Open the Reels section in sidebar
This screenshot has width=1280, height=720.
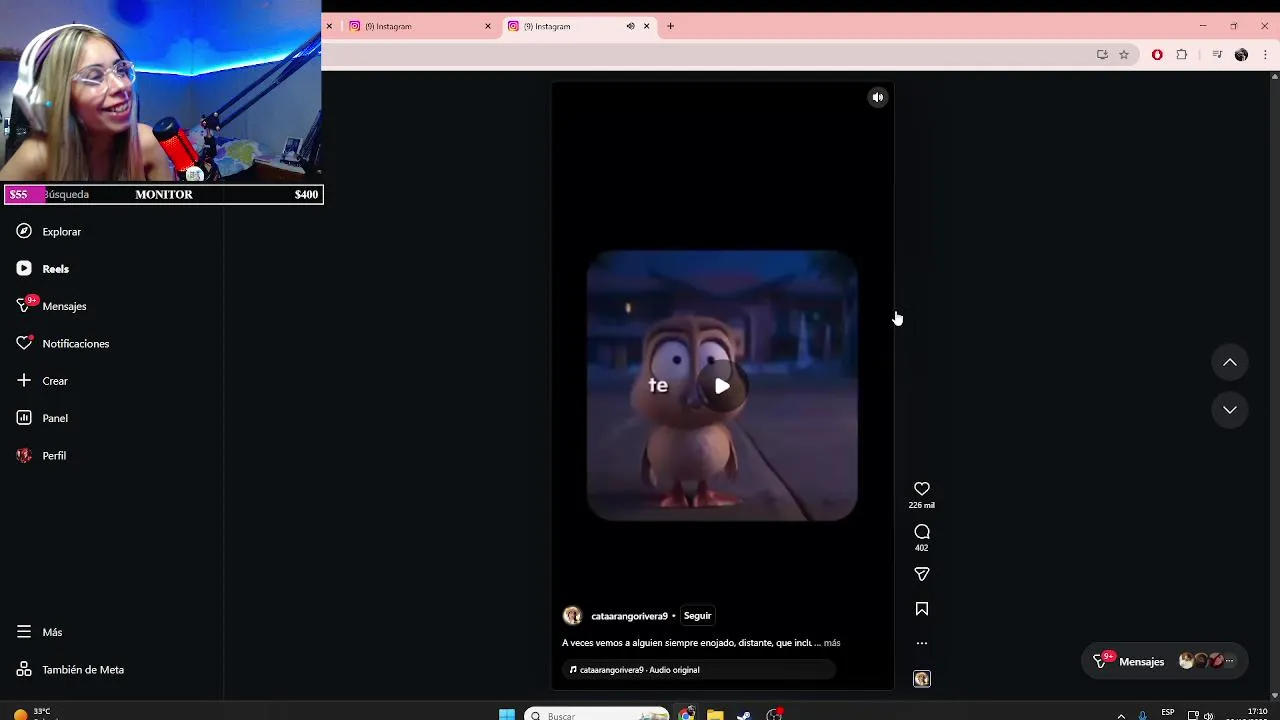pyautogui.click(x=55, y=269)
